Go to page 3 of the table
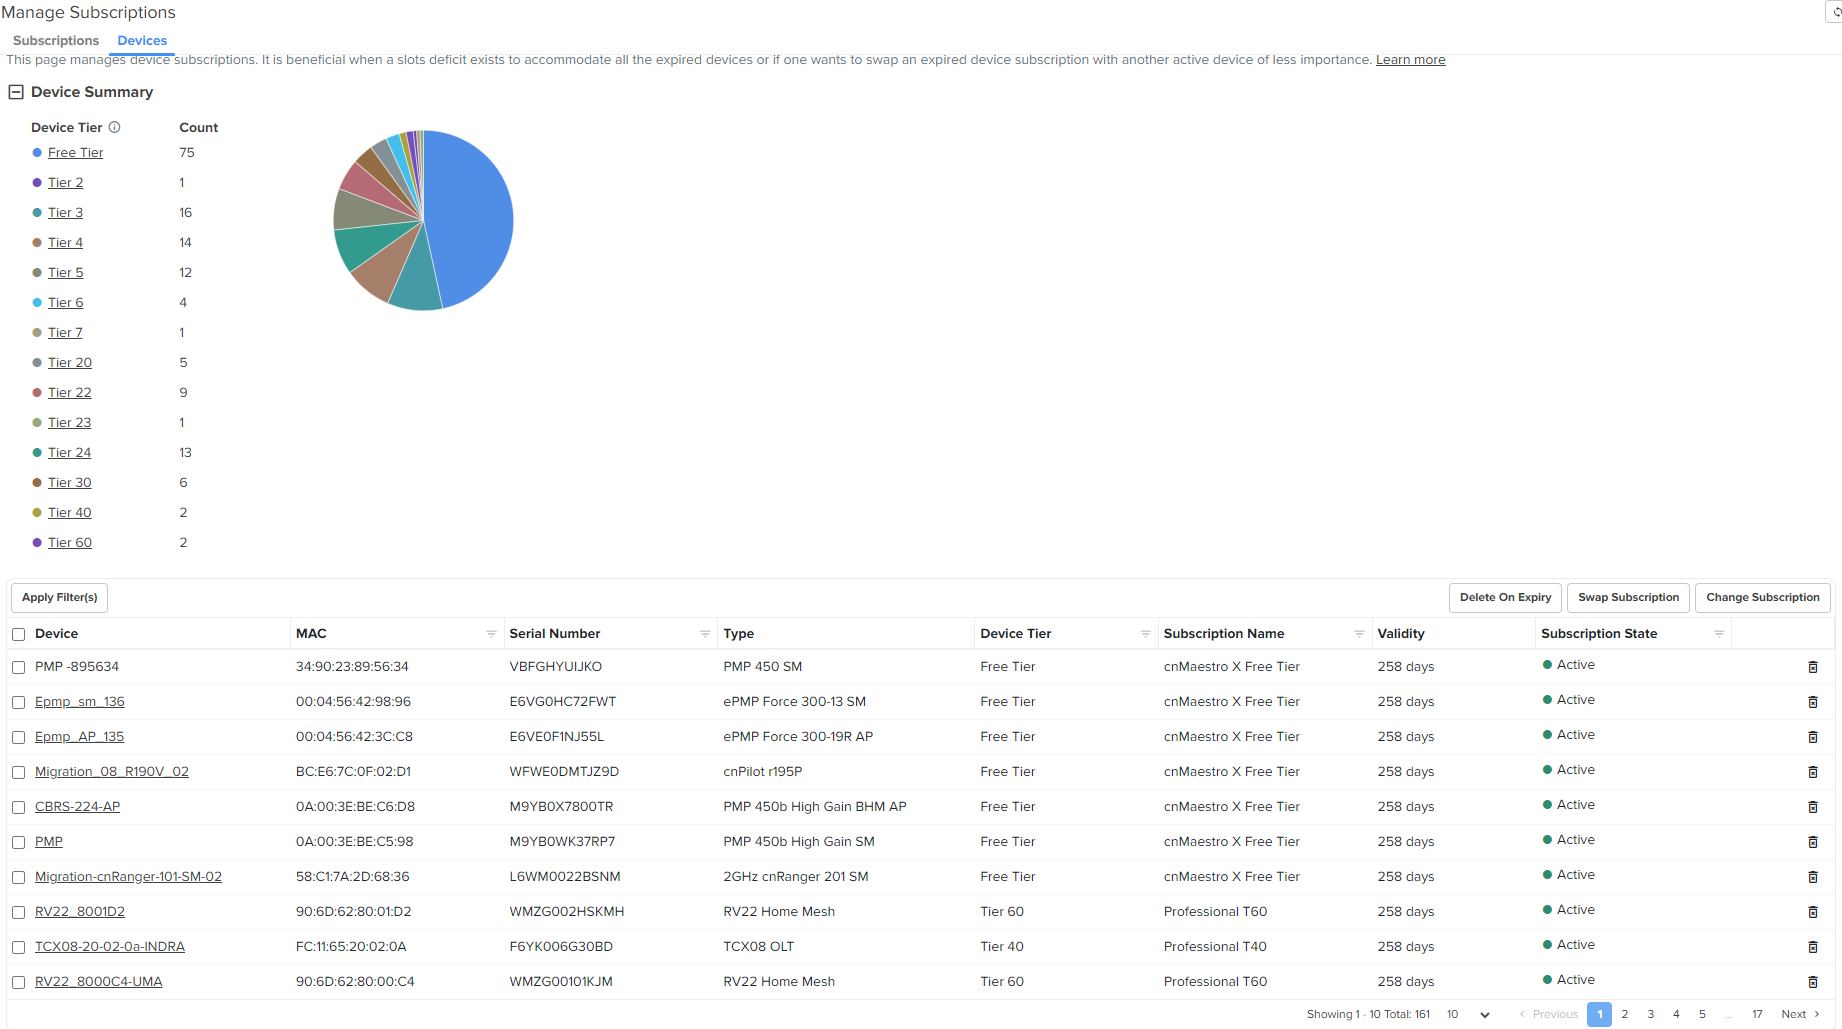1842x1029 pixels. pyautogui.click(x=1650, y=1014)
